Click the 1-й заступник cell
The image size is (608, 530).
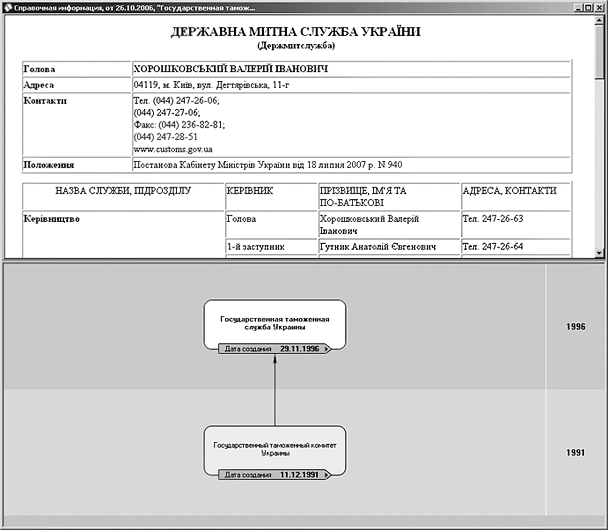point(271,247)
